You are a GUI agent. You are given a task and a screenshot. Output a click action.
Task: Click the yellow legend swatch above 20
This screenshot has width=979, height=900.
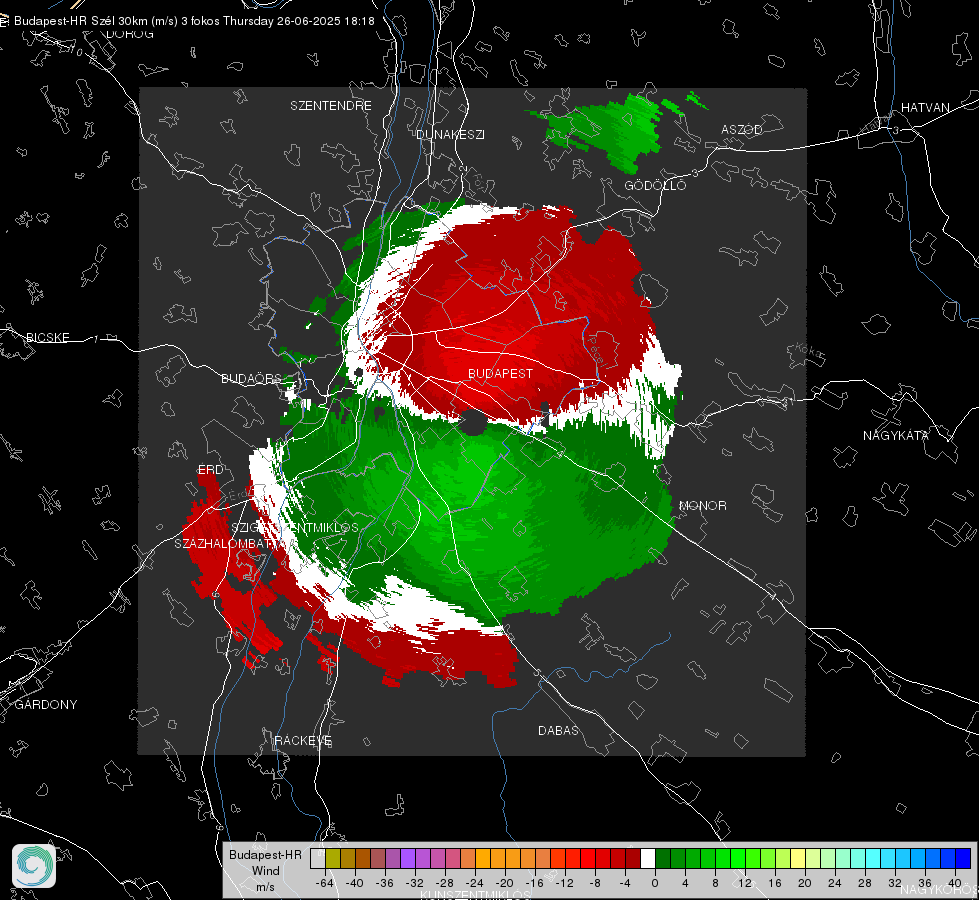pos(798,858)
